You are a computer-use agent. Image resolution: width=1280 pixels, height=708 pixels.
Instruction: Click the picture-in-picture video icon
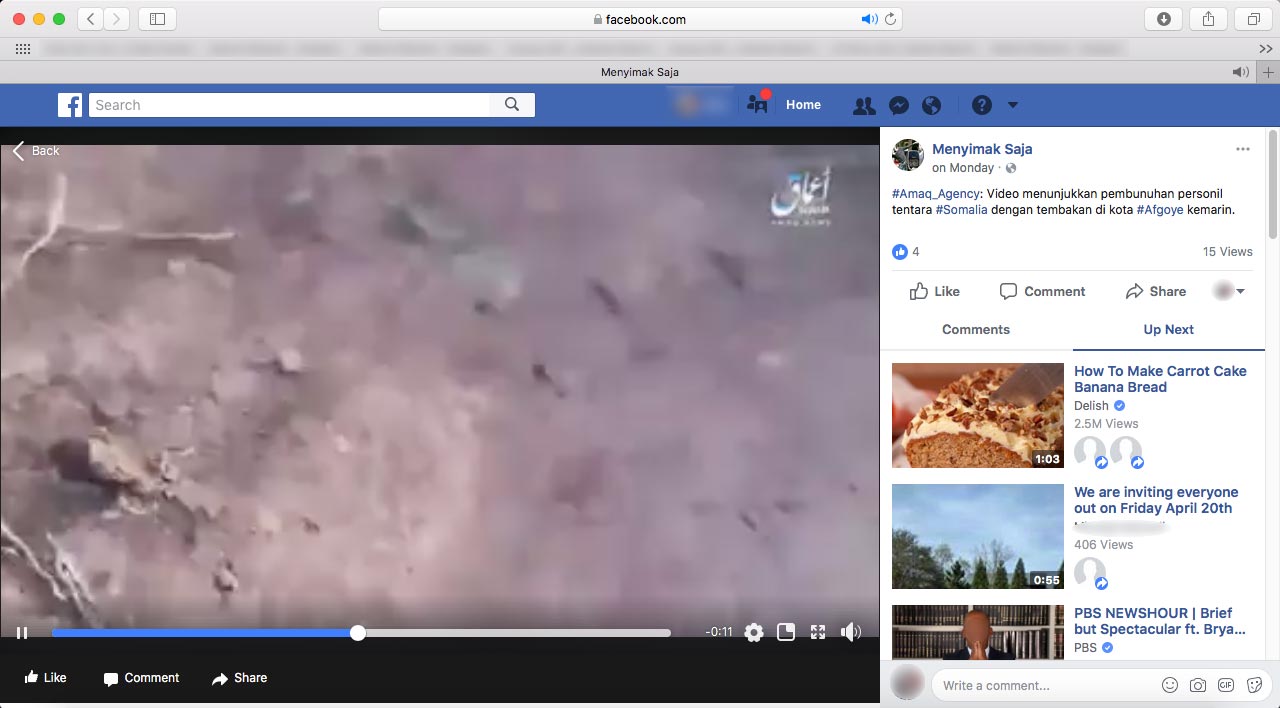pyautogui.click(x=786, y=632)
